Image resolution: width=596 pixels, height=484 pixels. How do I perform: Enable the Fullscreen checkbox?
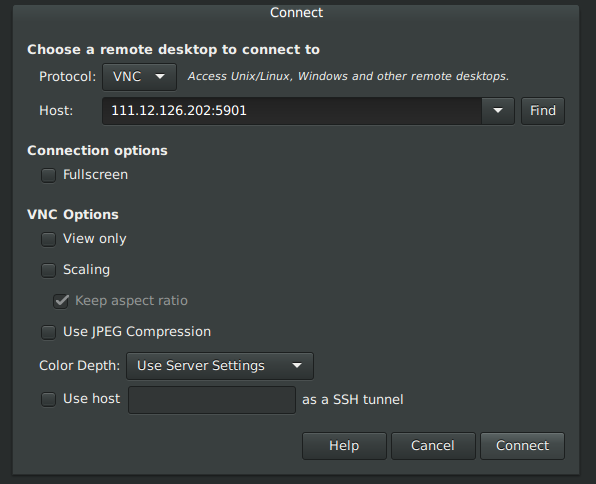pyautogui.click(x=48, y=175)
